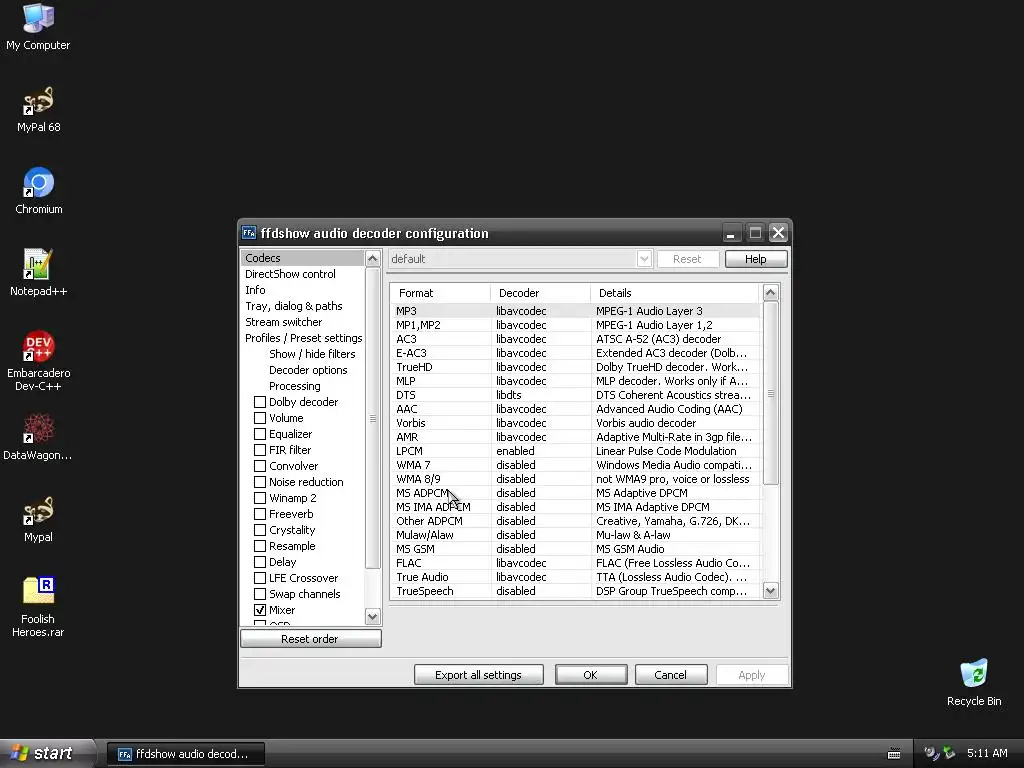The width and height of the screenshot is (1024, 768).
Task: Toggle the Equalizer checkbox
Action: coord(260,434)
